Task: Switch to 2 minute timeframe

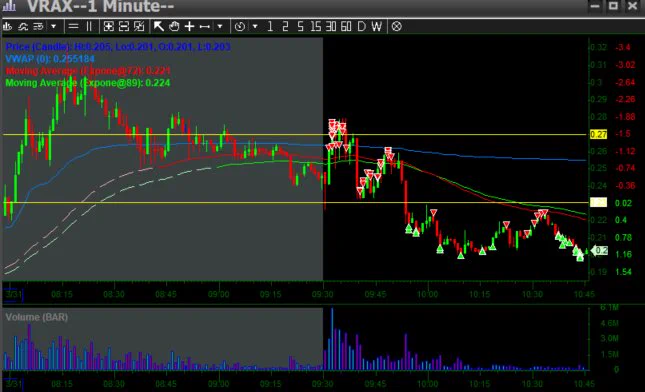Action: tap(285, 27)
